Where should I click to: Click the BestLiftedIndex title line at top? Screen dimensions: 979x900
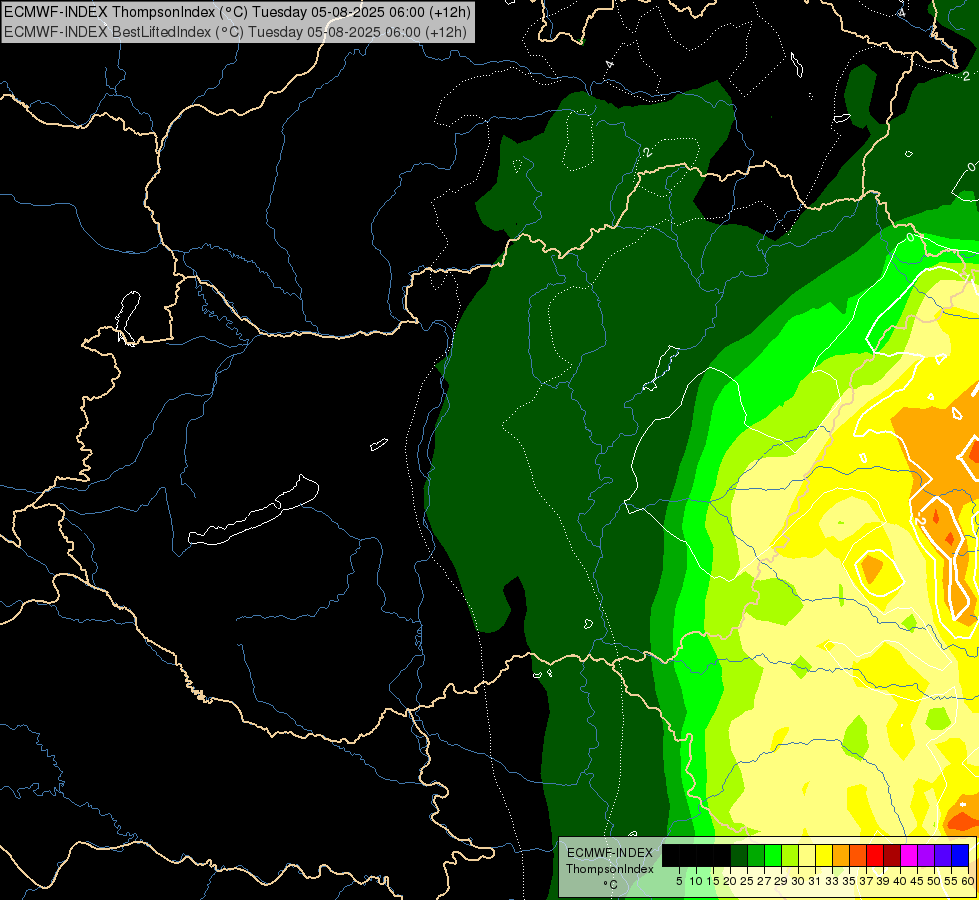coord(235,31)
